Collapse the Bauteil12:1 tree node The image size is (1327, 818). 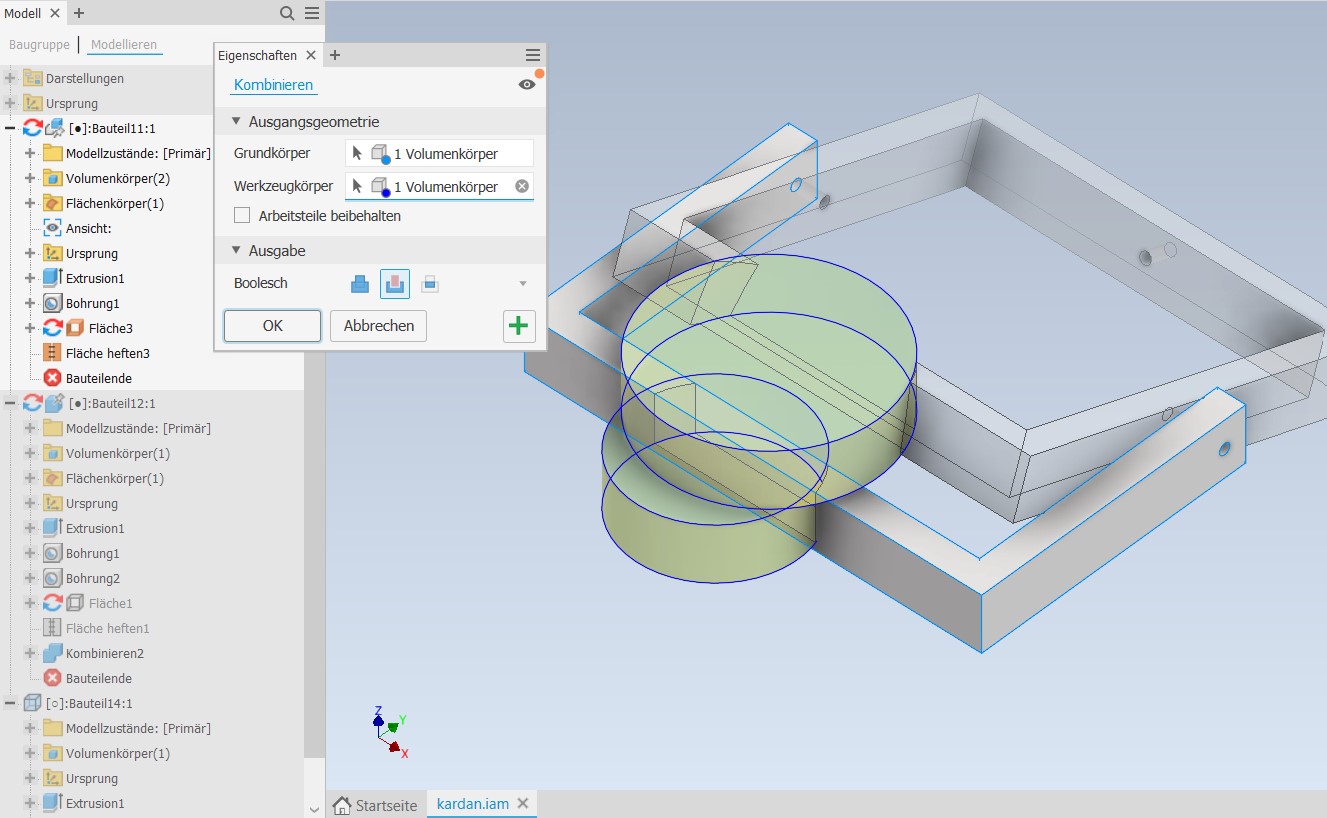pyautogui.click(x=11, y=403)
